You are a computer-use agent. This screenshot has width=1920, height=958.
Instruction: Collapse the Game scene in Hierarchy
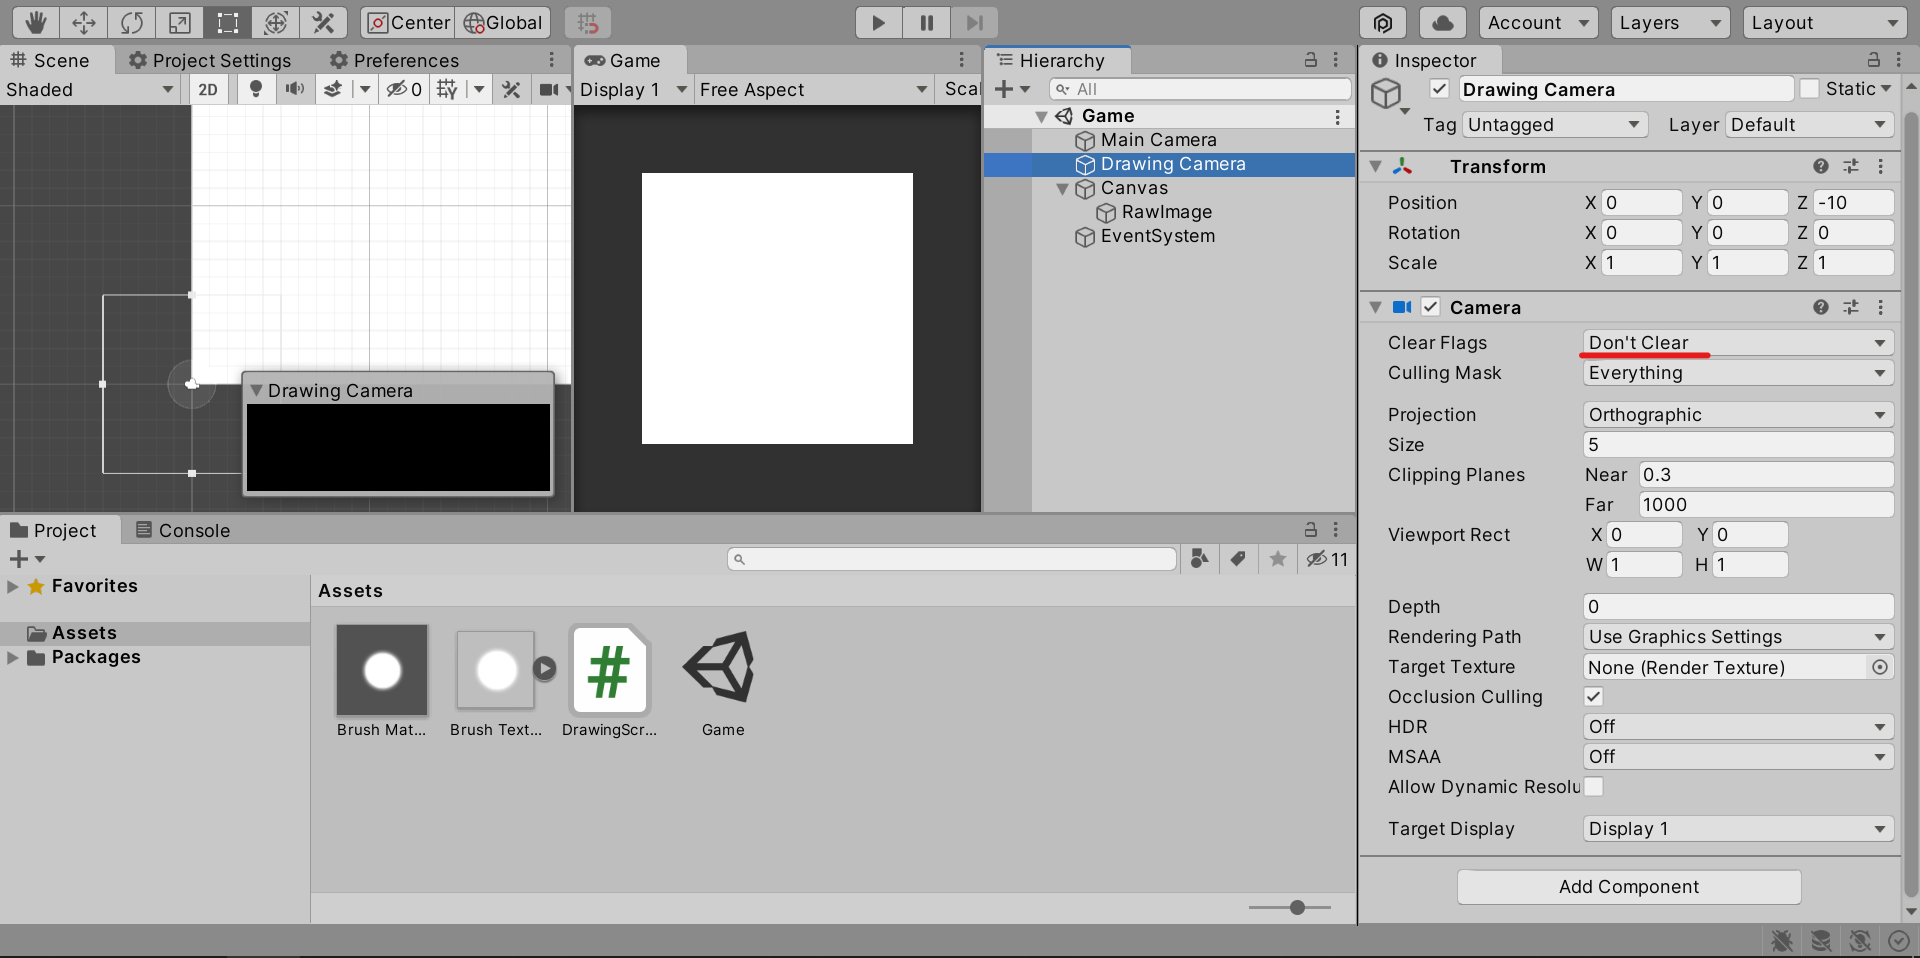[1041, 116]
